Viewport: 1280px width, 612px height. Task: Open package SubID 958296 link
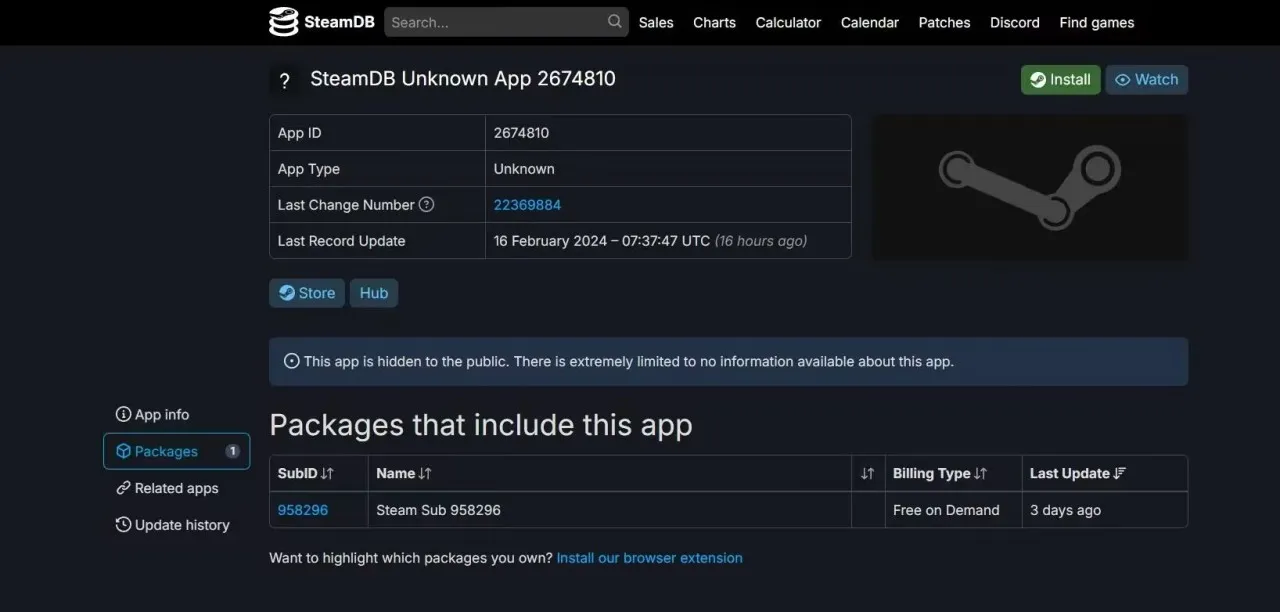303,510
